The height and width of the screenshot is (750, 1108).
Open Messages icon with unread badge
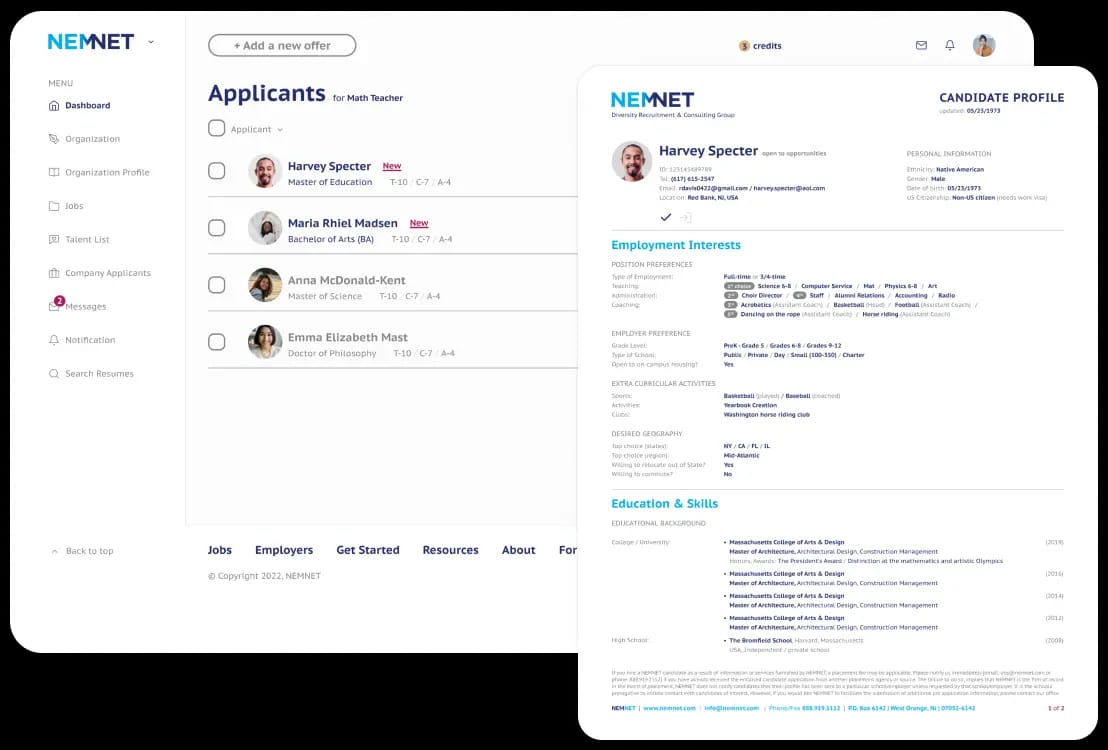(x=55, y=305)
